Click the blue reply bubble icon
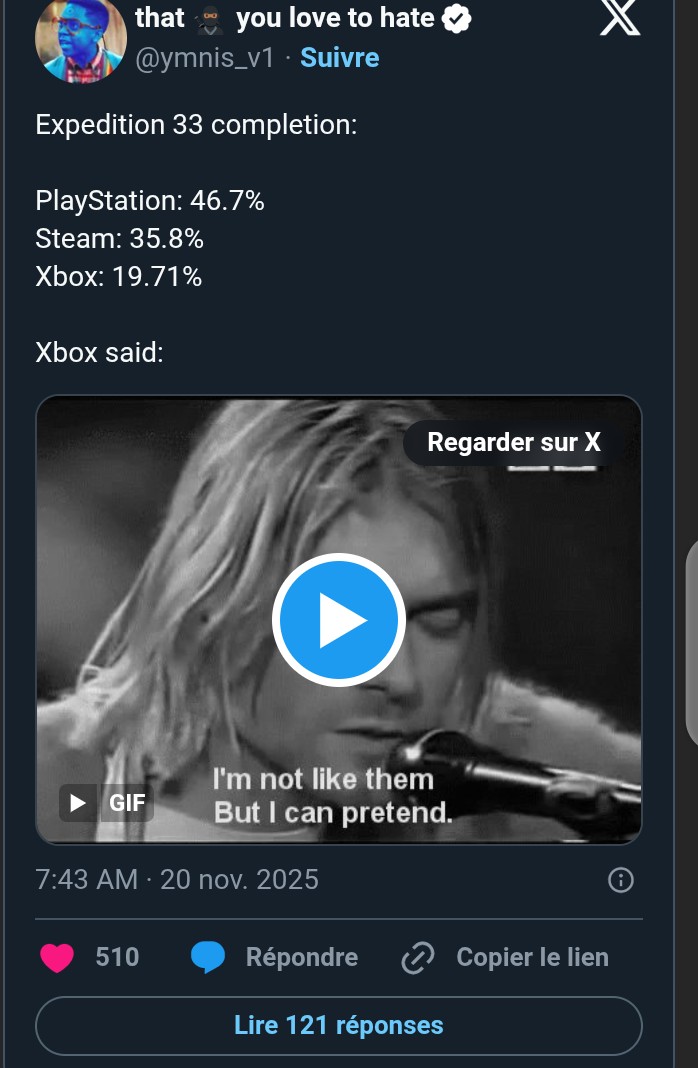698x1068 pixels. 208,957
